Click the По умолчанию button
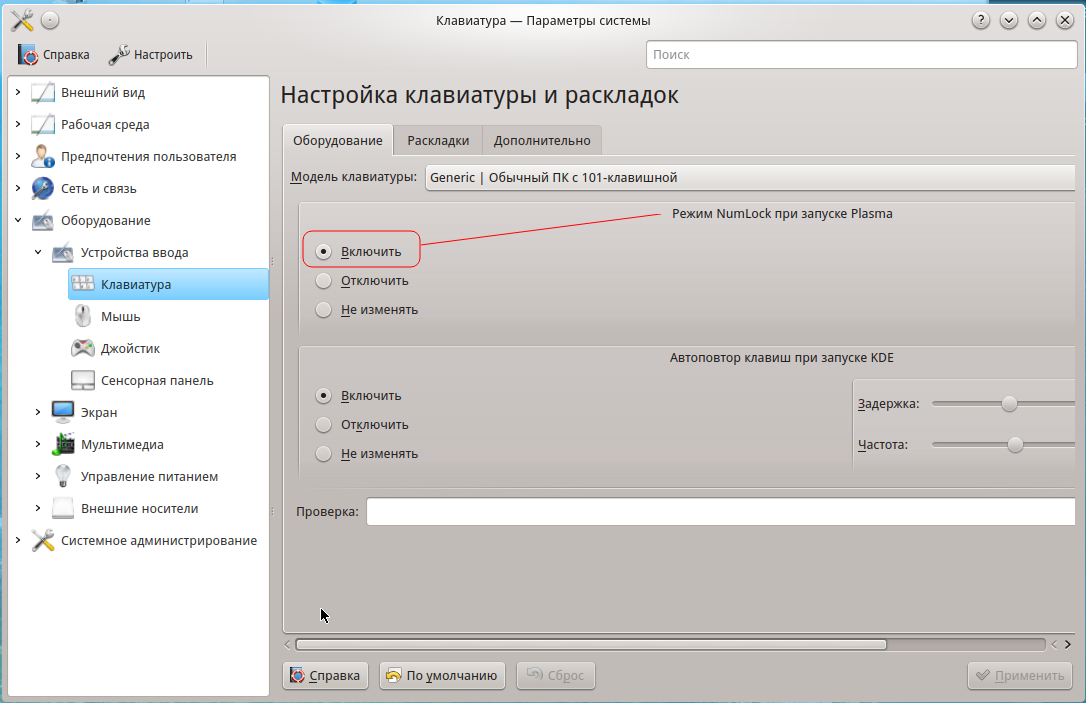This screenshot has height=703, width=1086. 442,675
